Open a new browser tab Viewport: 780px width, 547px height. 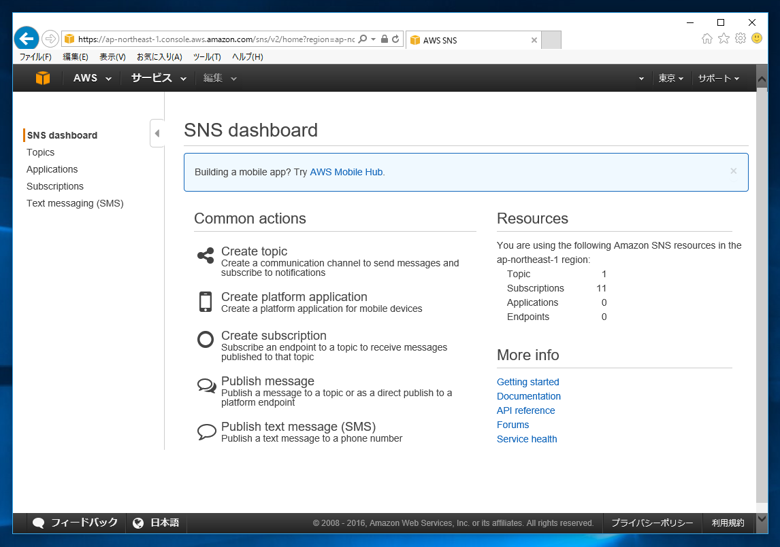click(x=551, y=40)
